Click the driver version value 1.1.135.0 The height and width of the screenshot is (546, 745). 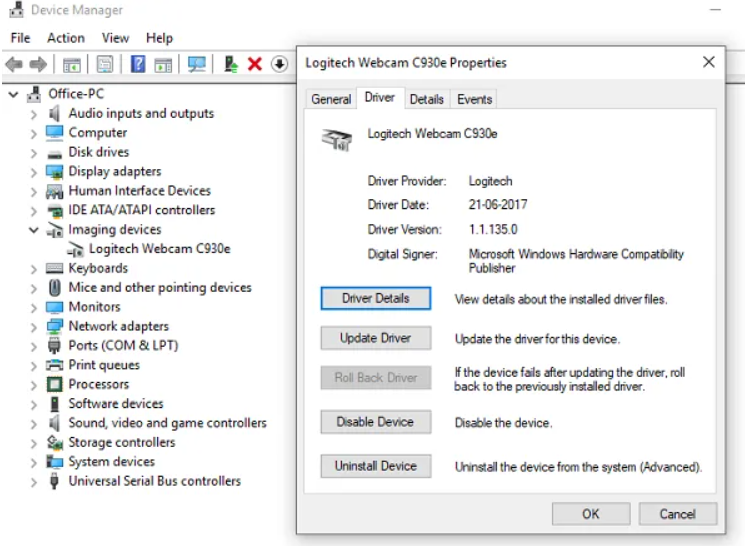493,230
